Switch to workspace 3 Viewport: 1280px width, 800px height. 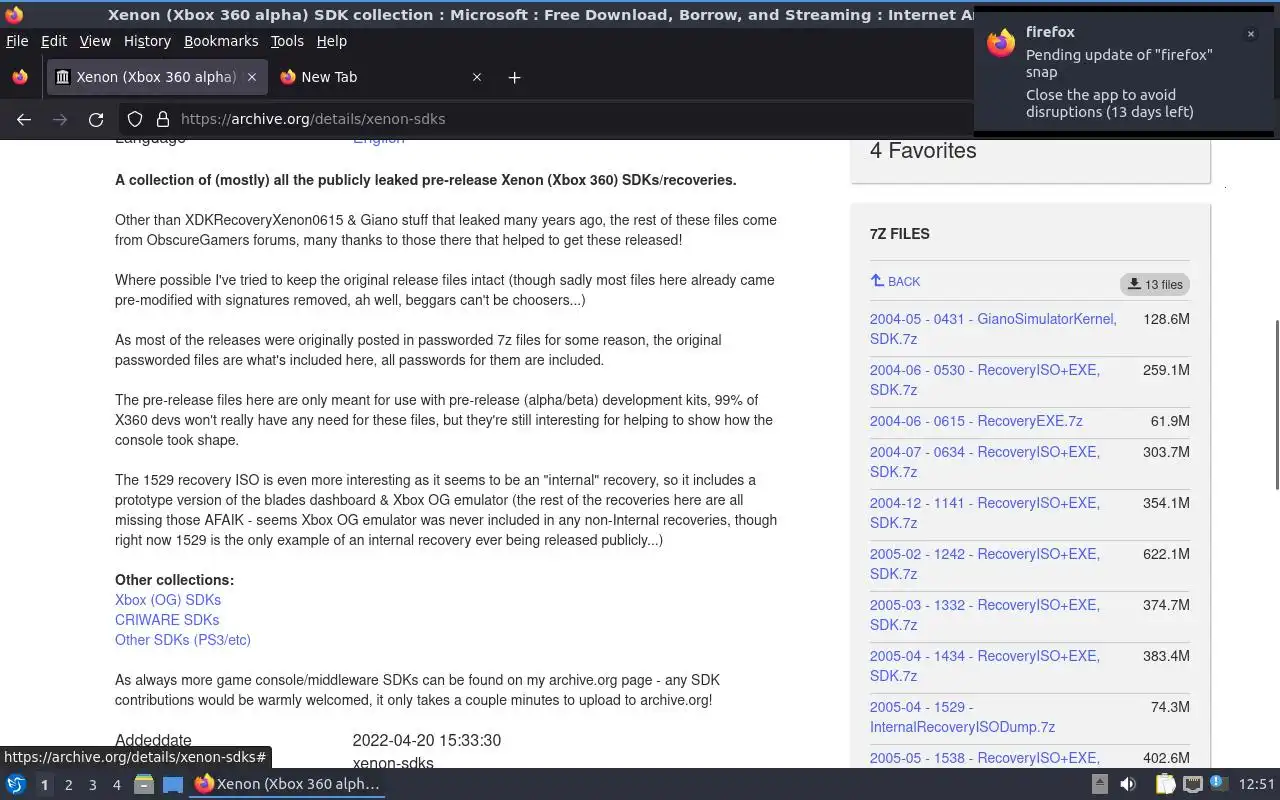(x=92, y=785)
